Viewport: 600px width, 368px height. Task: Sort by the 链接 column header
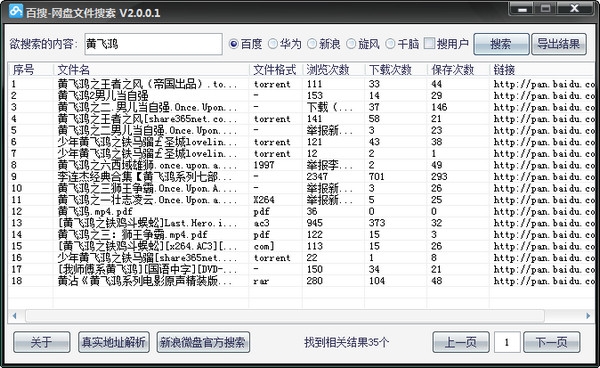(541, 70)
